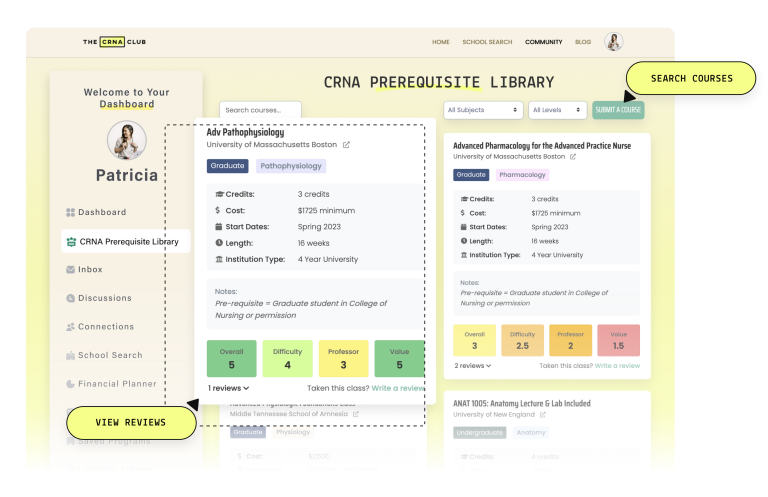Click the Difficulty 2.5 rating box

tap(523, 340)
